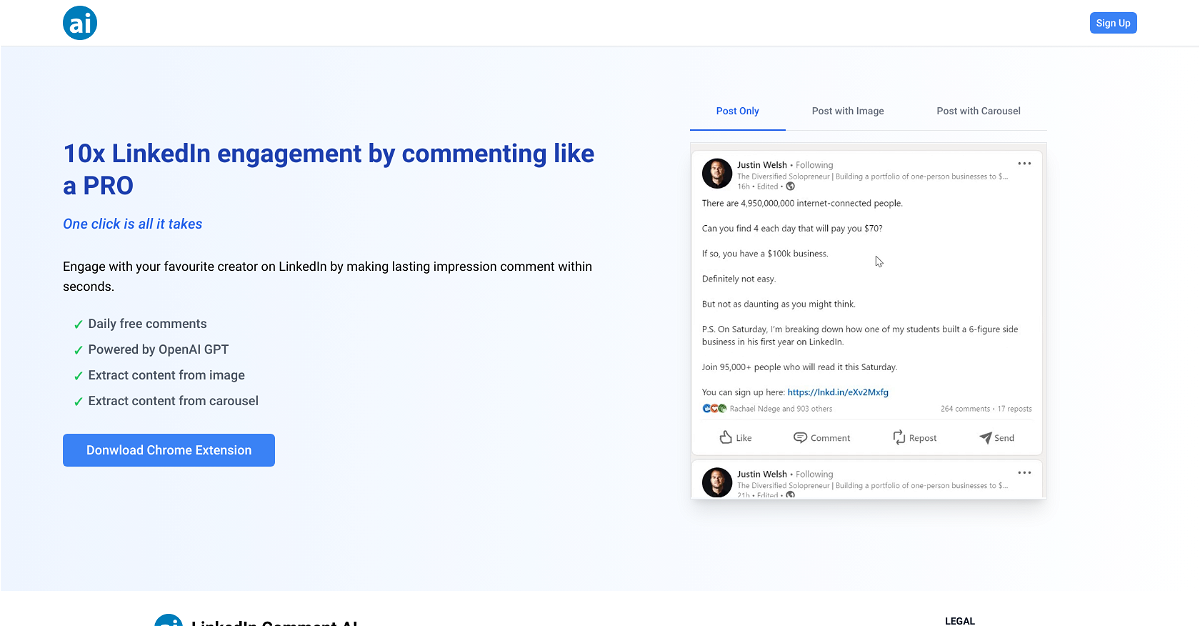Open the 264 comments link
The image size is (1200, 626).
964,409
